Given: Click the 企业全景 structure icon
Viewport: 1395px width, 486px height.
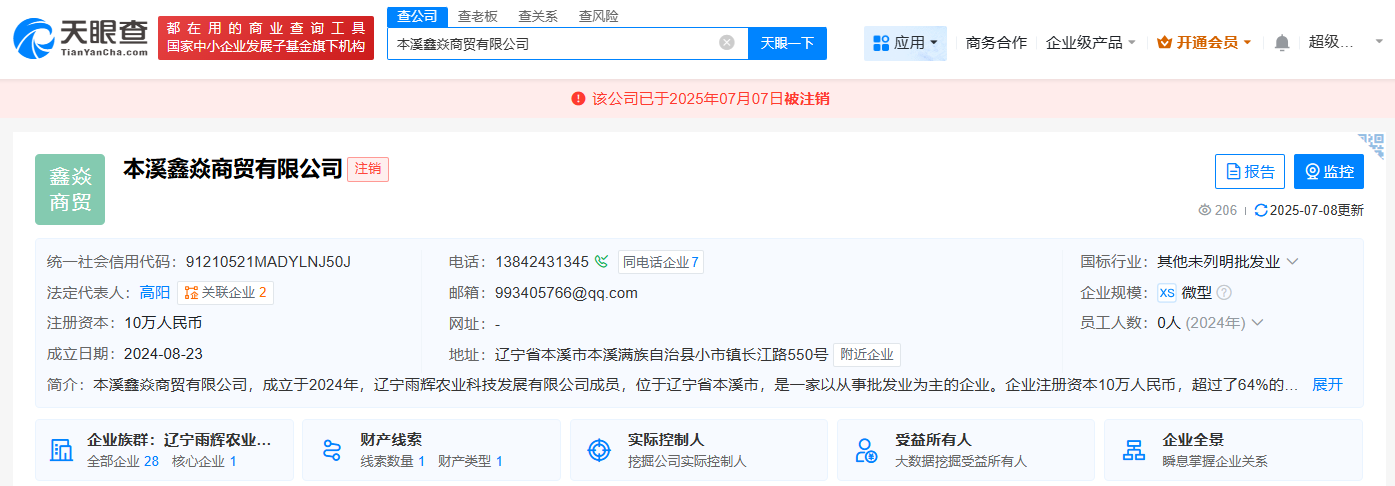Looking at the screenshot, I should (x=1134, y=450).
